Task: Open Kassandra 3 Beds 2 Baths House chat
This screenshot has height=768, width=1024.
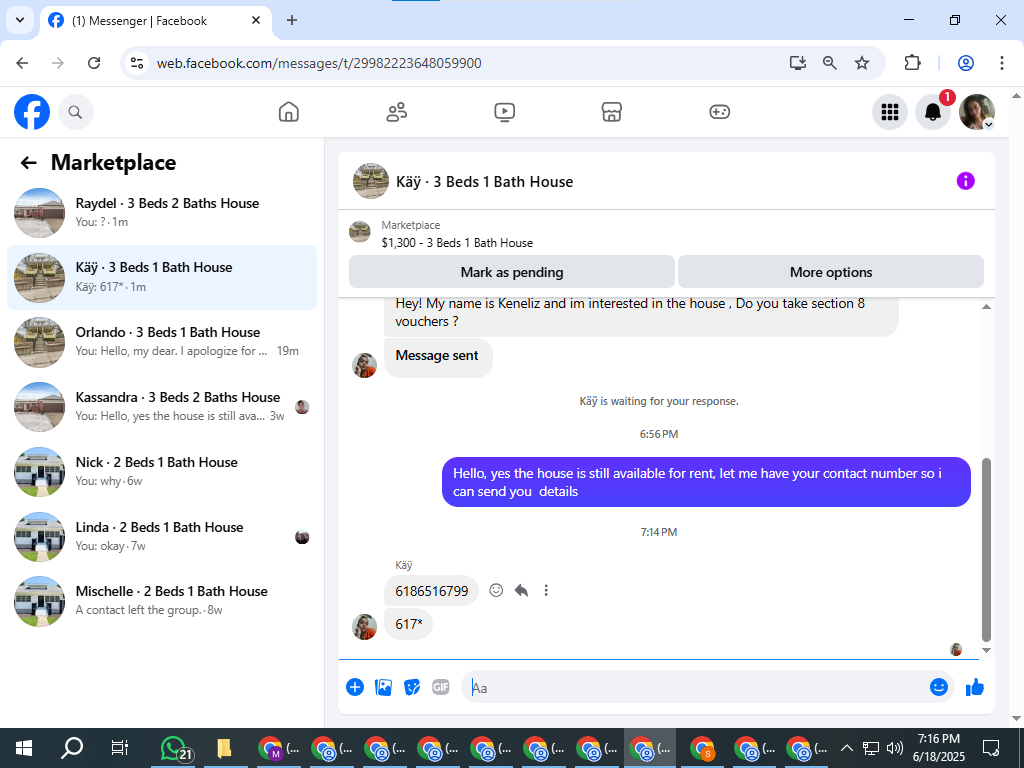Action: tap(162, 406)
